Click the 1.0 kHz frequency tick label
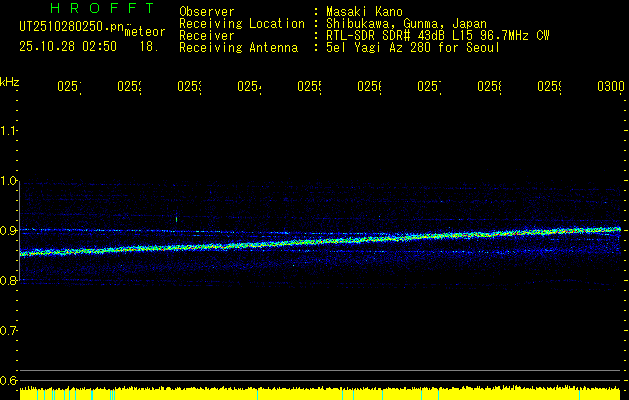The width and height of the screenshot is (629, 400). tap(9, 181)
